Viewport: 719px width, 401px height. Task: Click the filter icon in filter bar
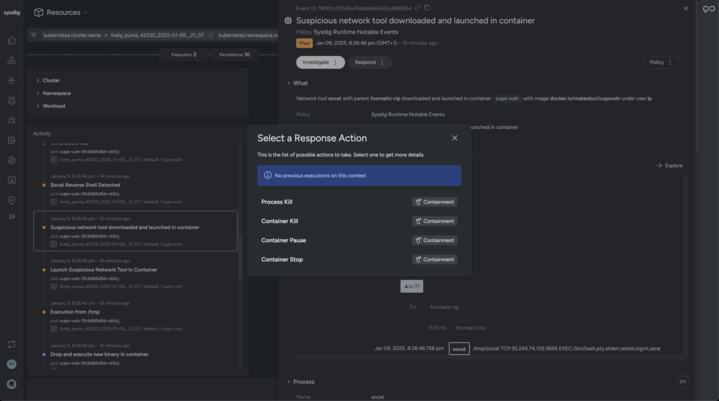point(33,35)
